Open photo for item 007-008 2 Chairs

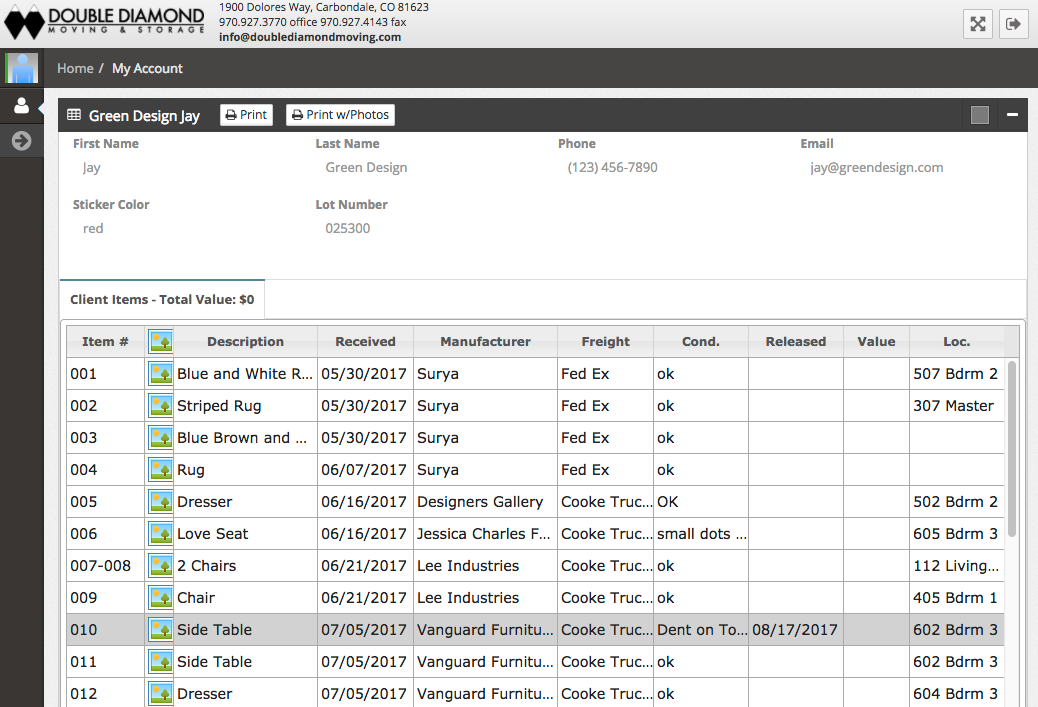[160, 566]
